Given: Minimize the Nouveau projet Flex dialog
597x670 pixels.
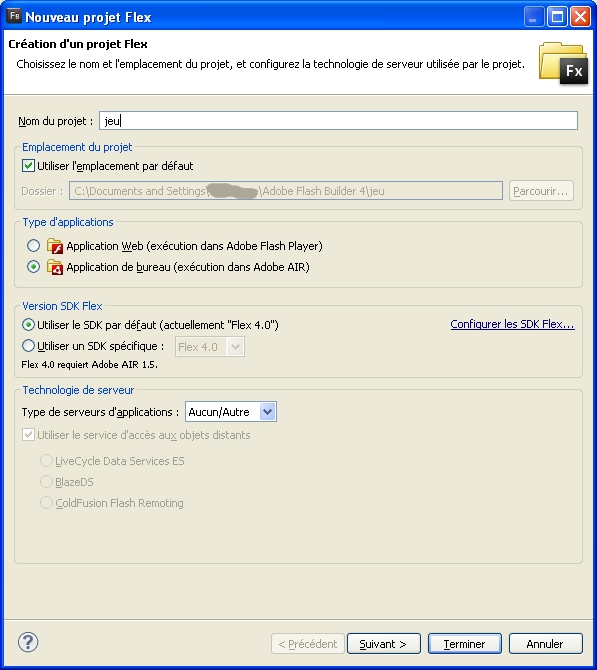Looking at the screenshot, I should coord(534,17).
